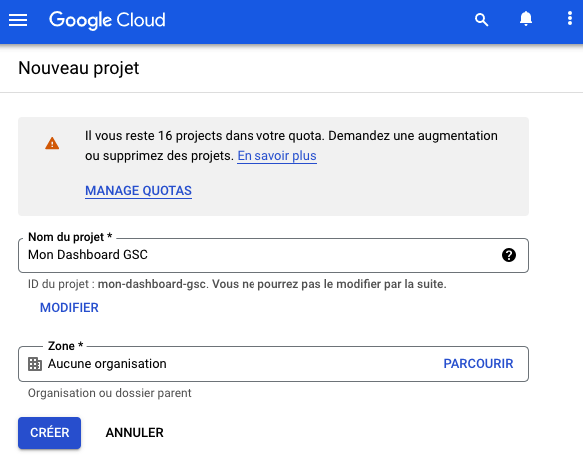Viewport: 583px width, 475px height.
Task: Focus the Nom du projet field
Action: [x=273, y=255]
